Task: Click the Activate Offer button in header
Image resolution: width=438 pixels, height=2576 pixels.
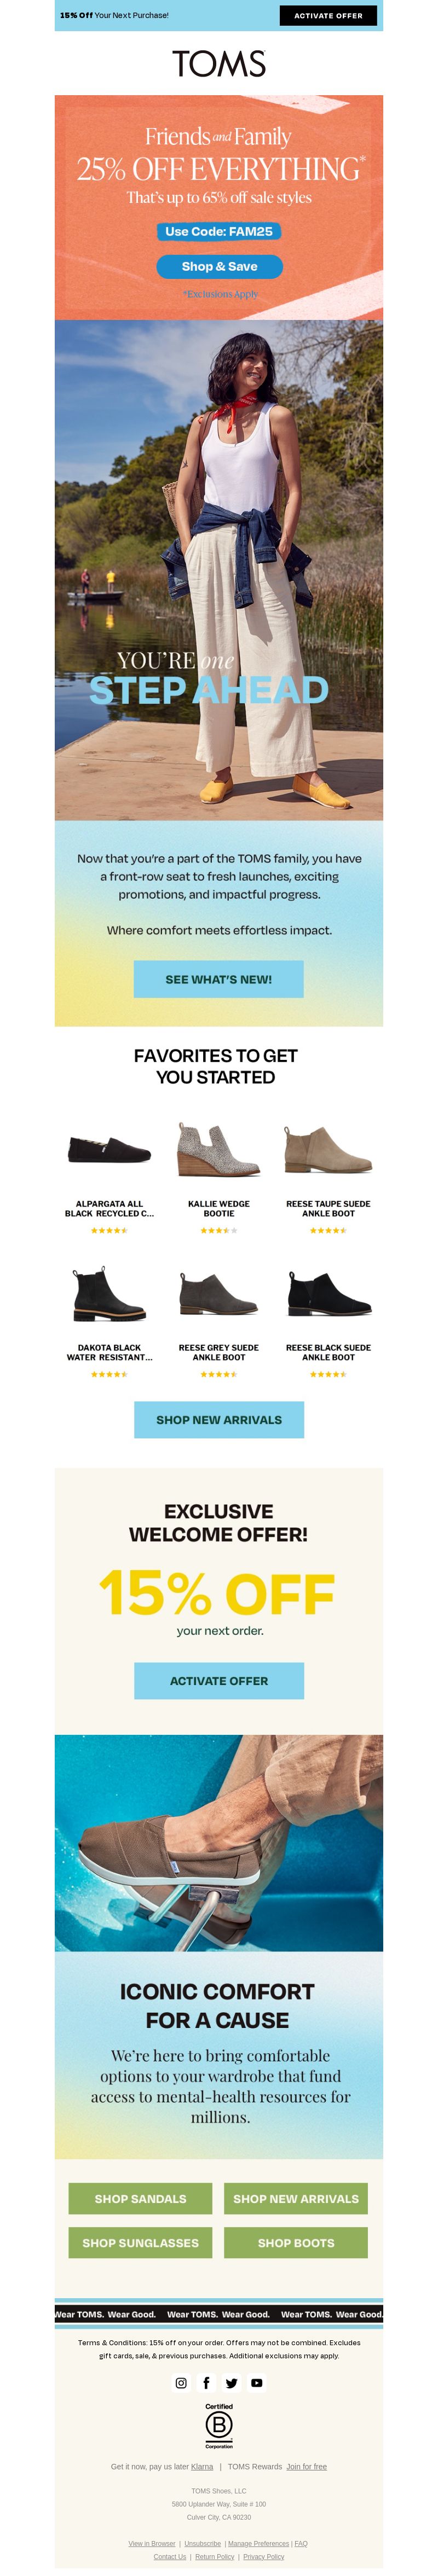Action: pos(328,15)
